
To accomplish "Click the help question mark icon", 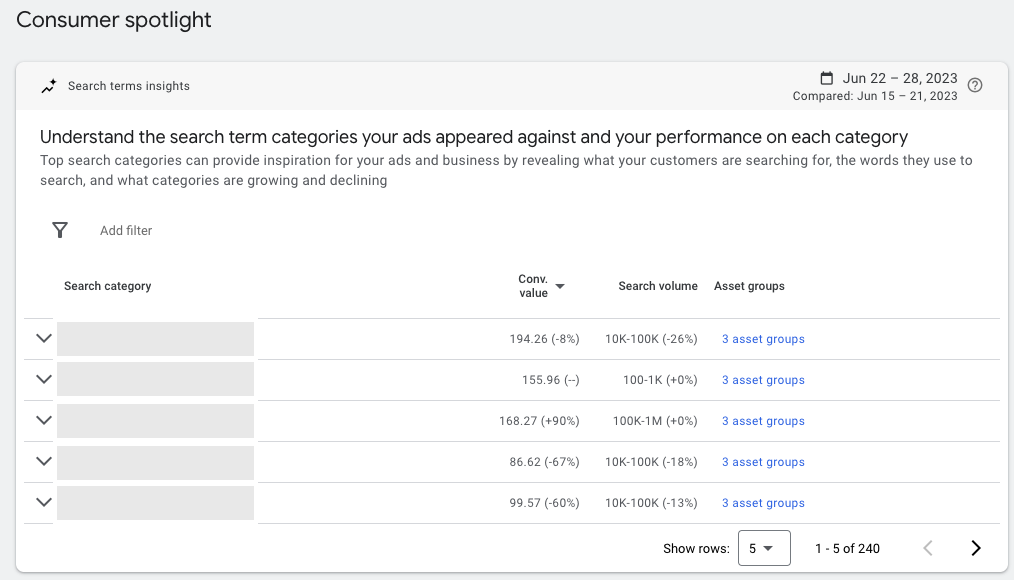I will tap(975, 85).
